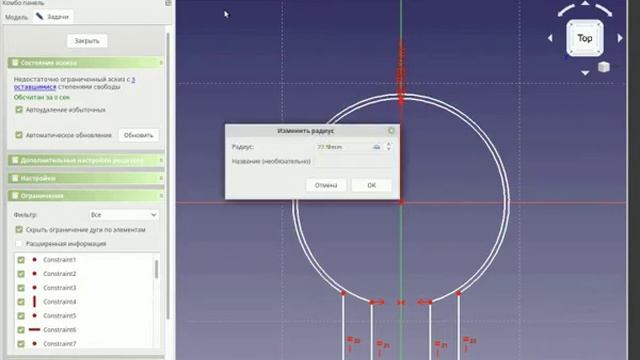This screenshot has height=360, width=640.
Task: Click the clockwise curved rotation arrow
Action: (604, 10)
